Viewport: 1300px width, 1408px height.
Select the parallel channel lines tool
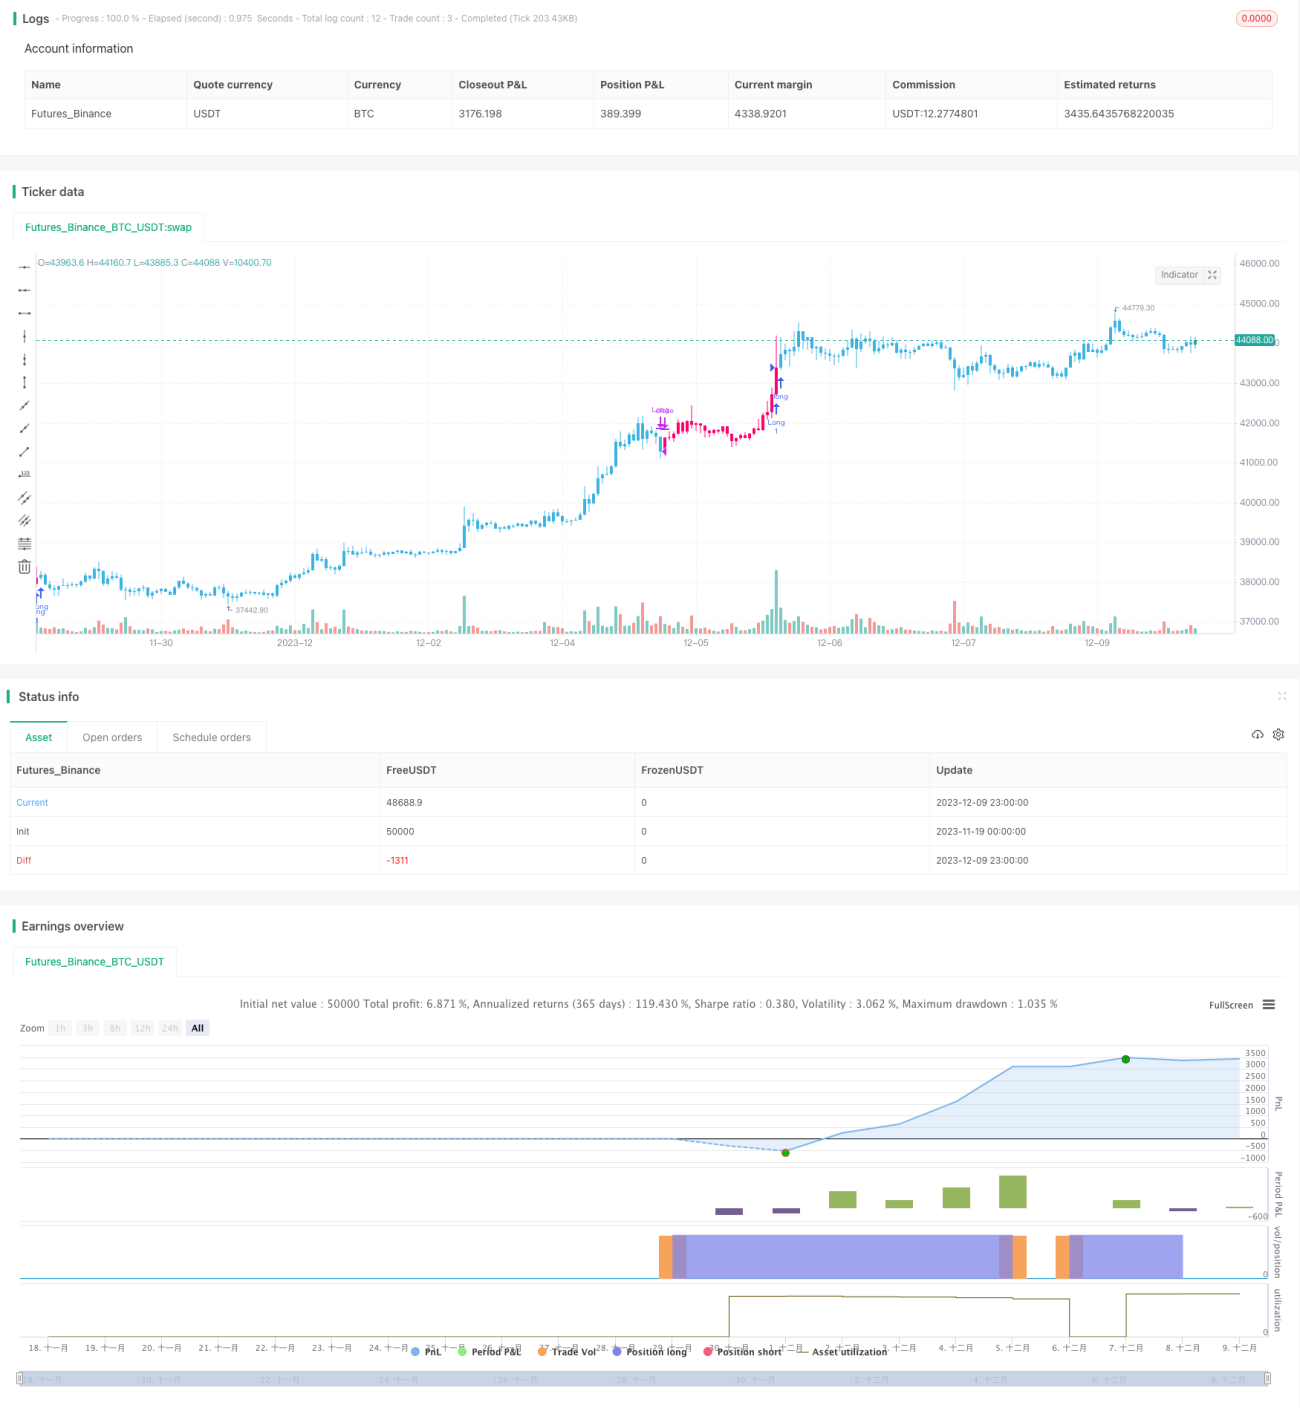click(24, 497)
